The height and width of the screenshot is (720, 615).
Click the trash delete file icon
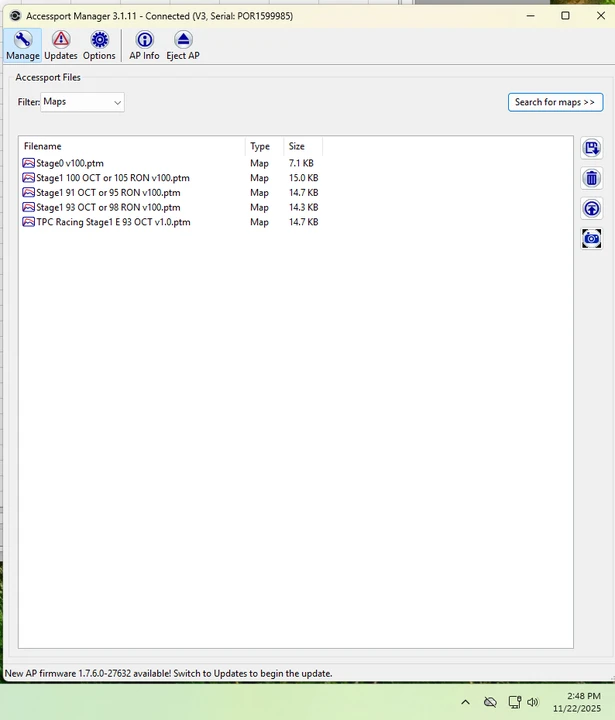point(592,178)
